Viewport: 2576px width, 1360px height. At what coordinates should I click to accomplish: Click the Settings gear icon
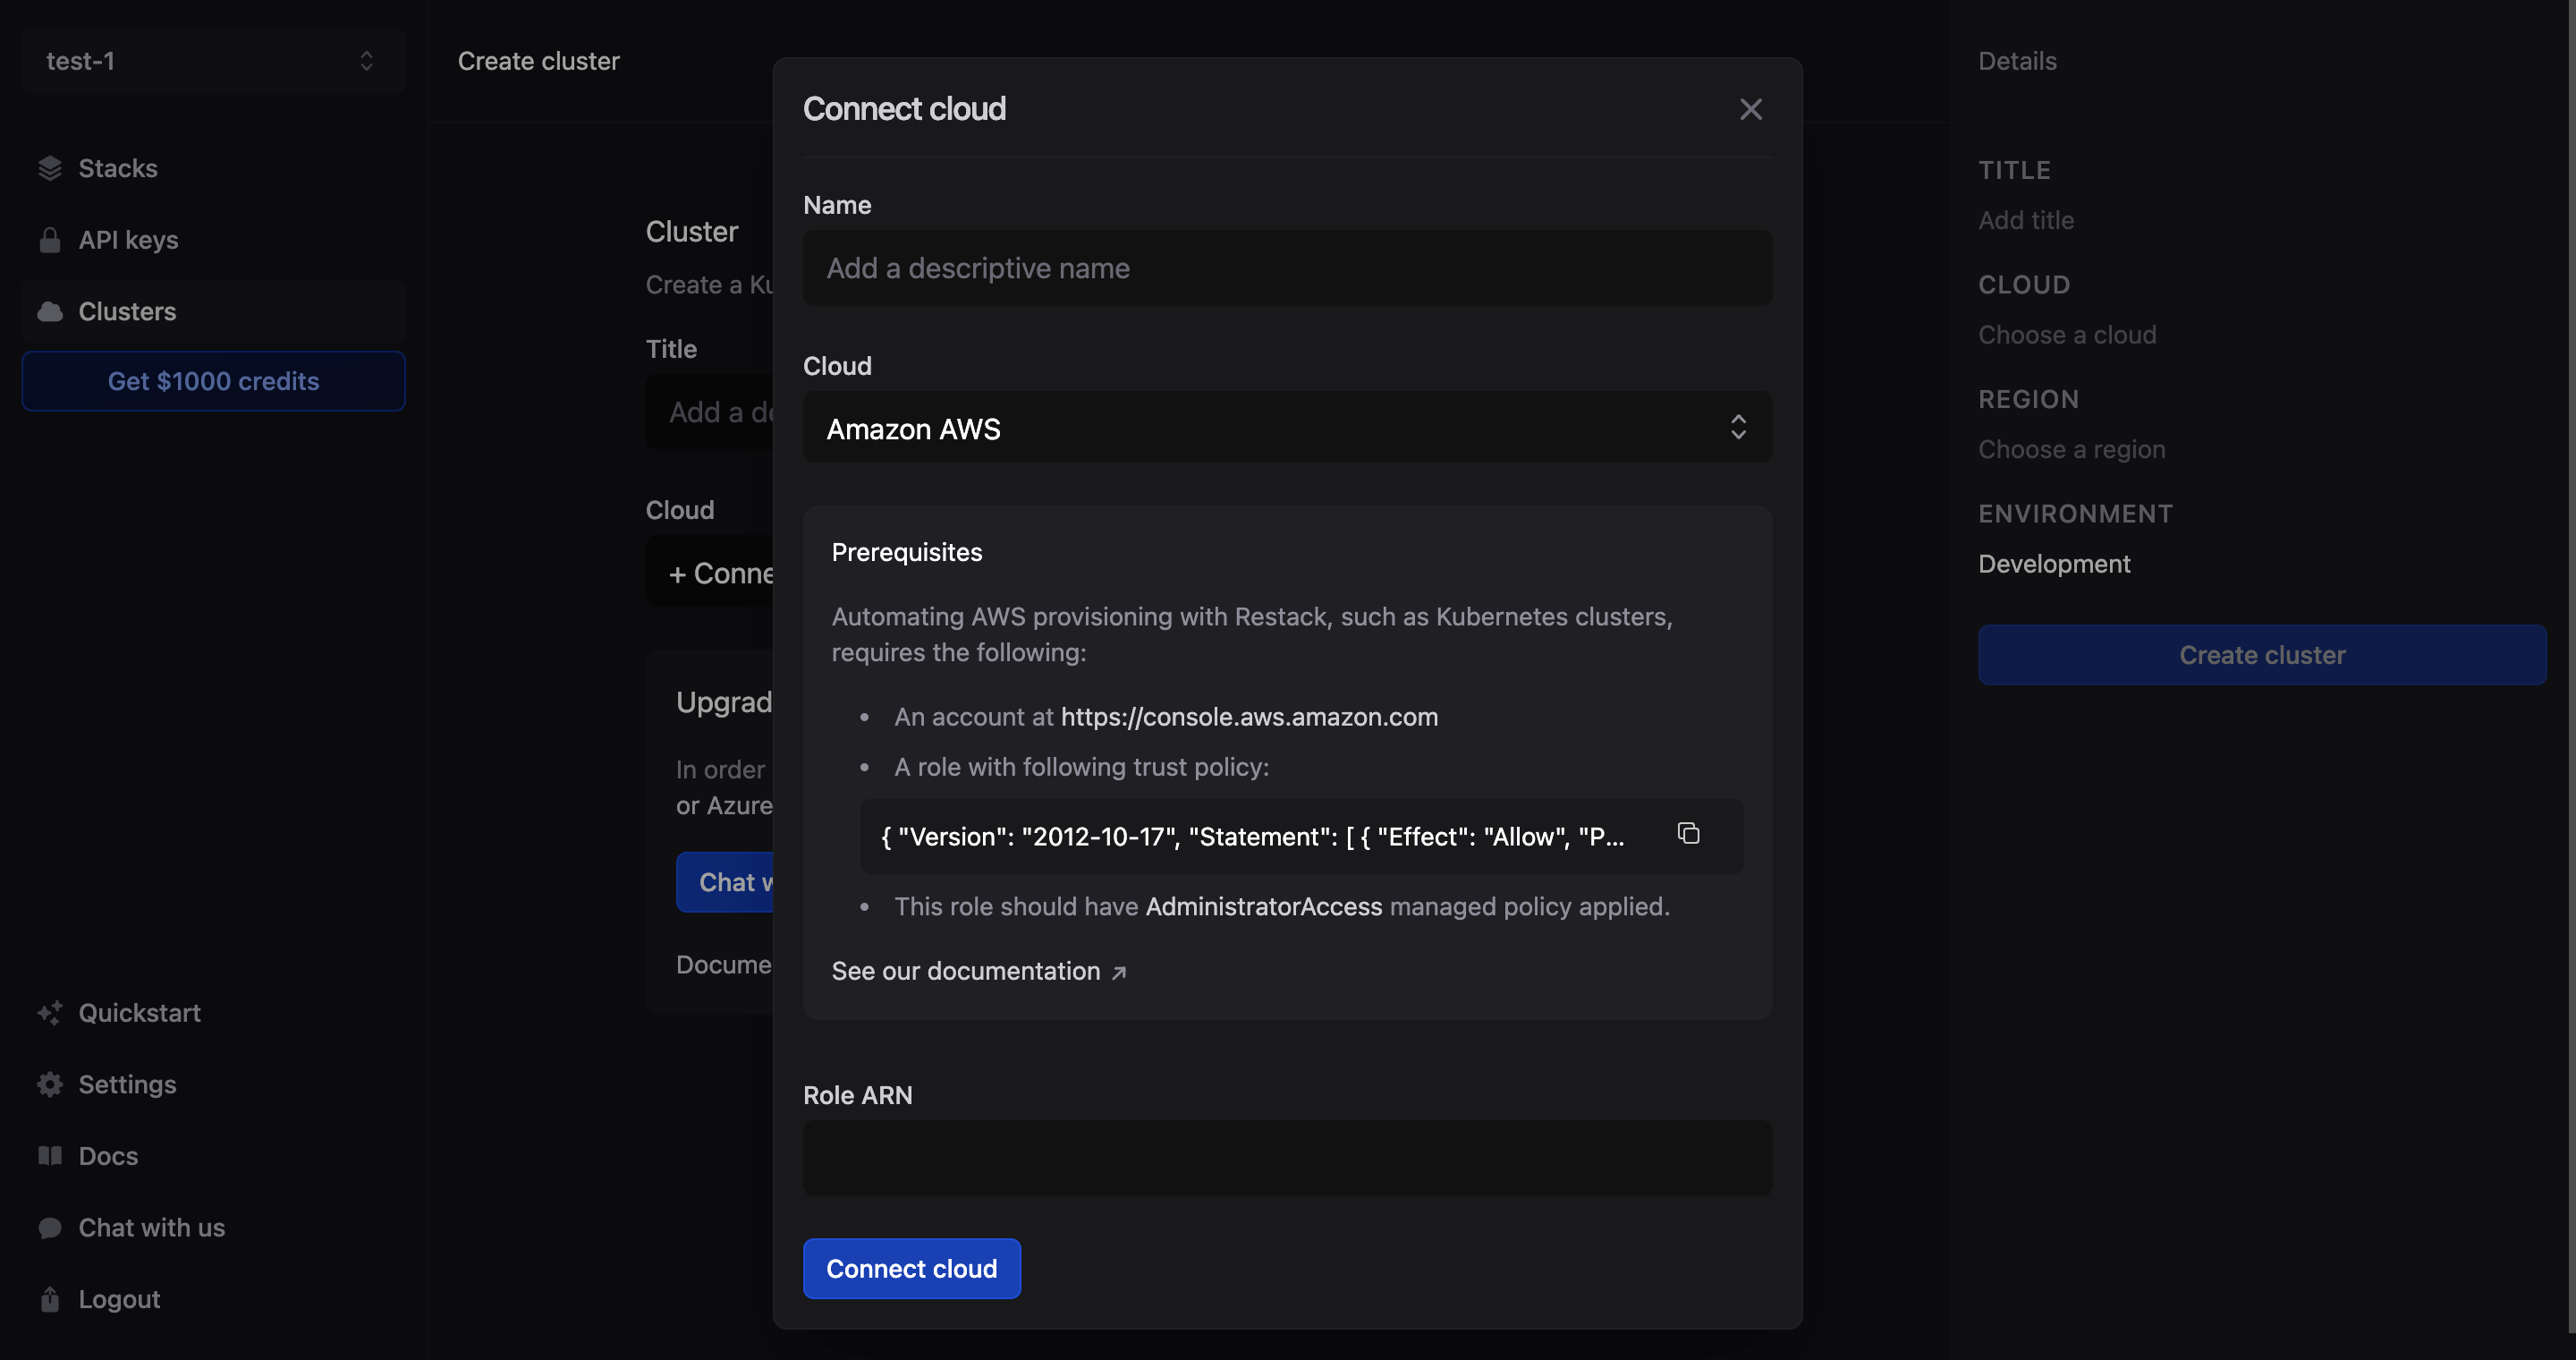pos(50,1085)
